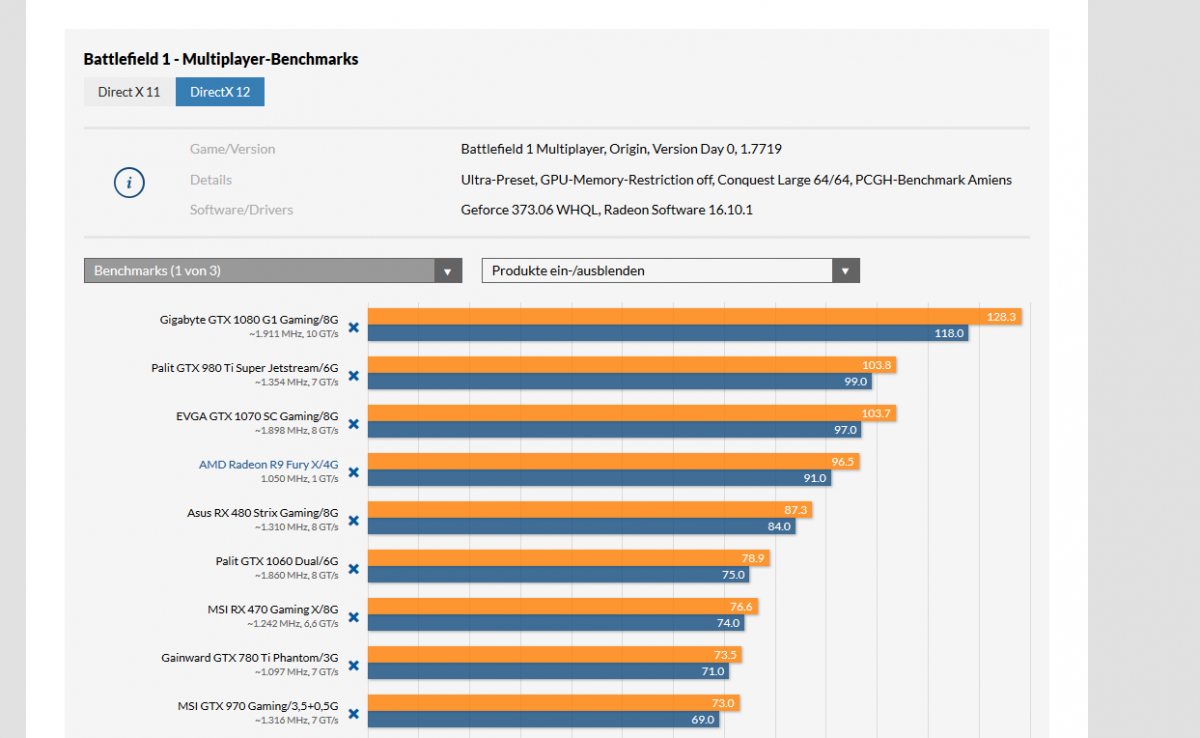Remove Gigabyte GTX 1080 G1 Gaming with X
1200x738 pixels.
(x=353, y=327)
